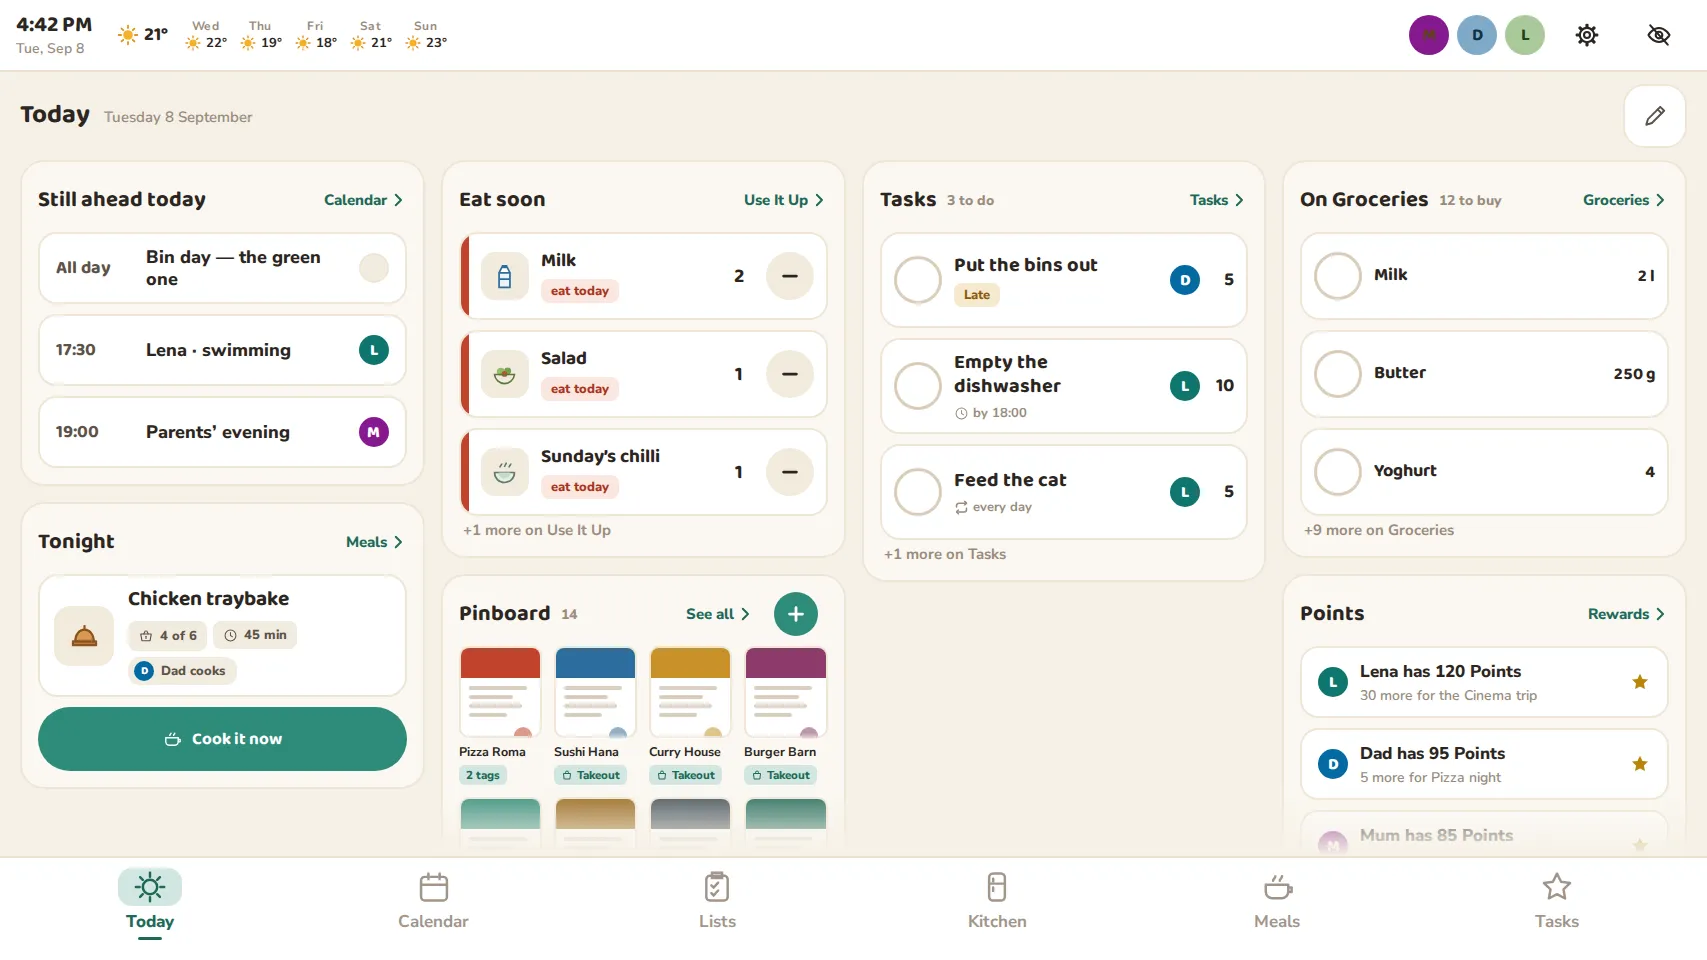Click the Chicken traybake dish icon

coord(84,636)
